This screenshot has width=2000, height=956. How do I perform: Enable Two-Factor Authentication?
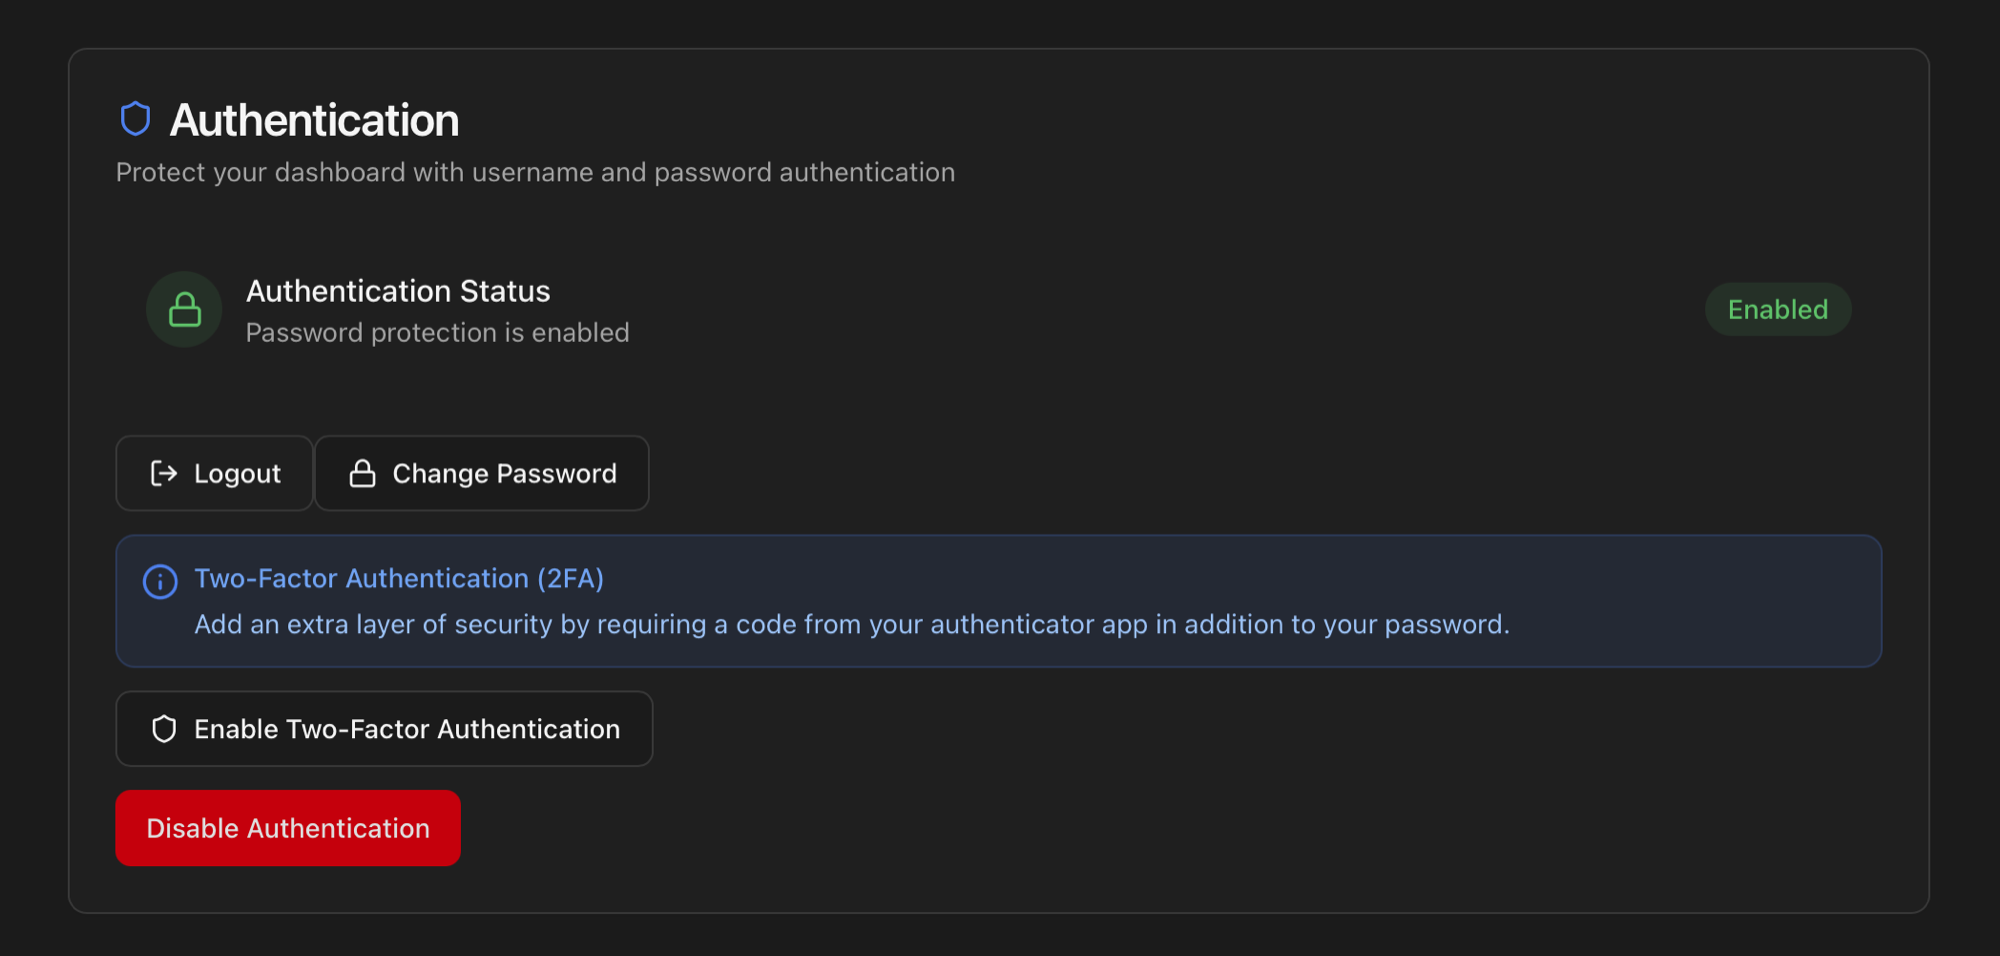384,729
